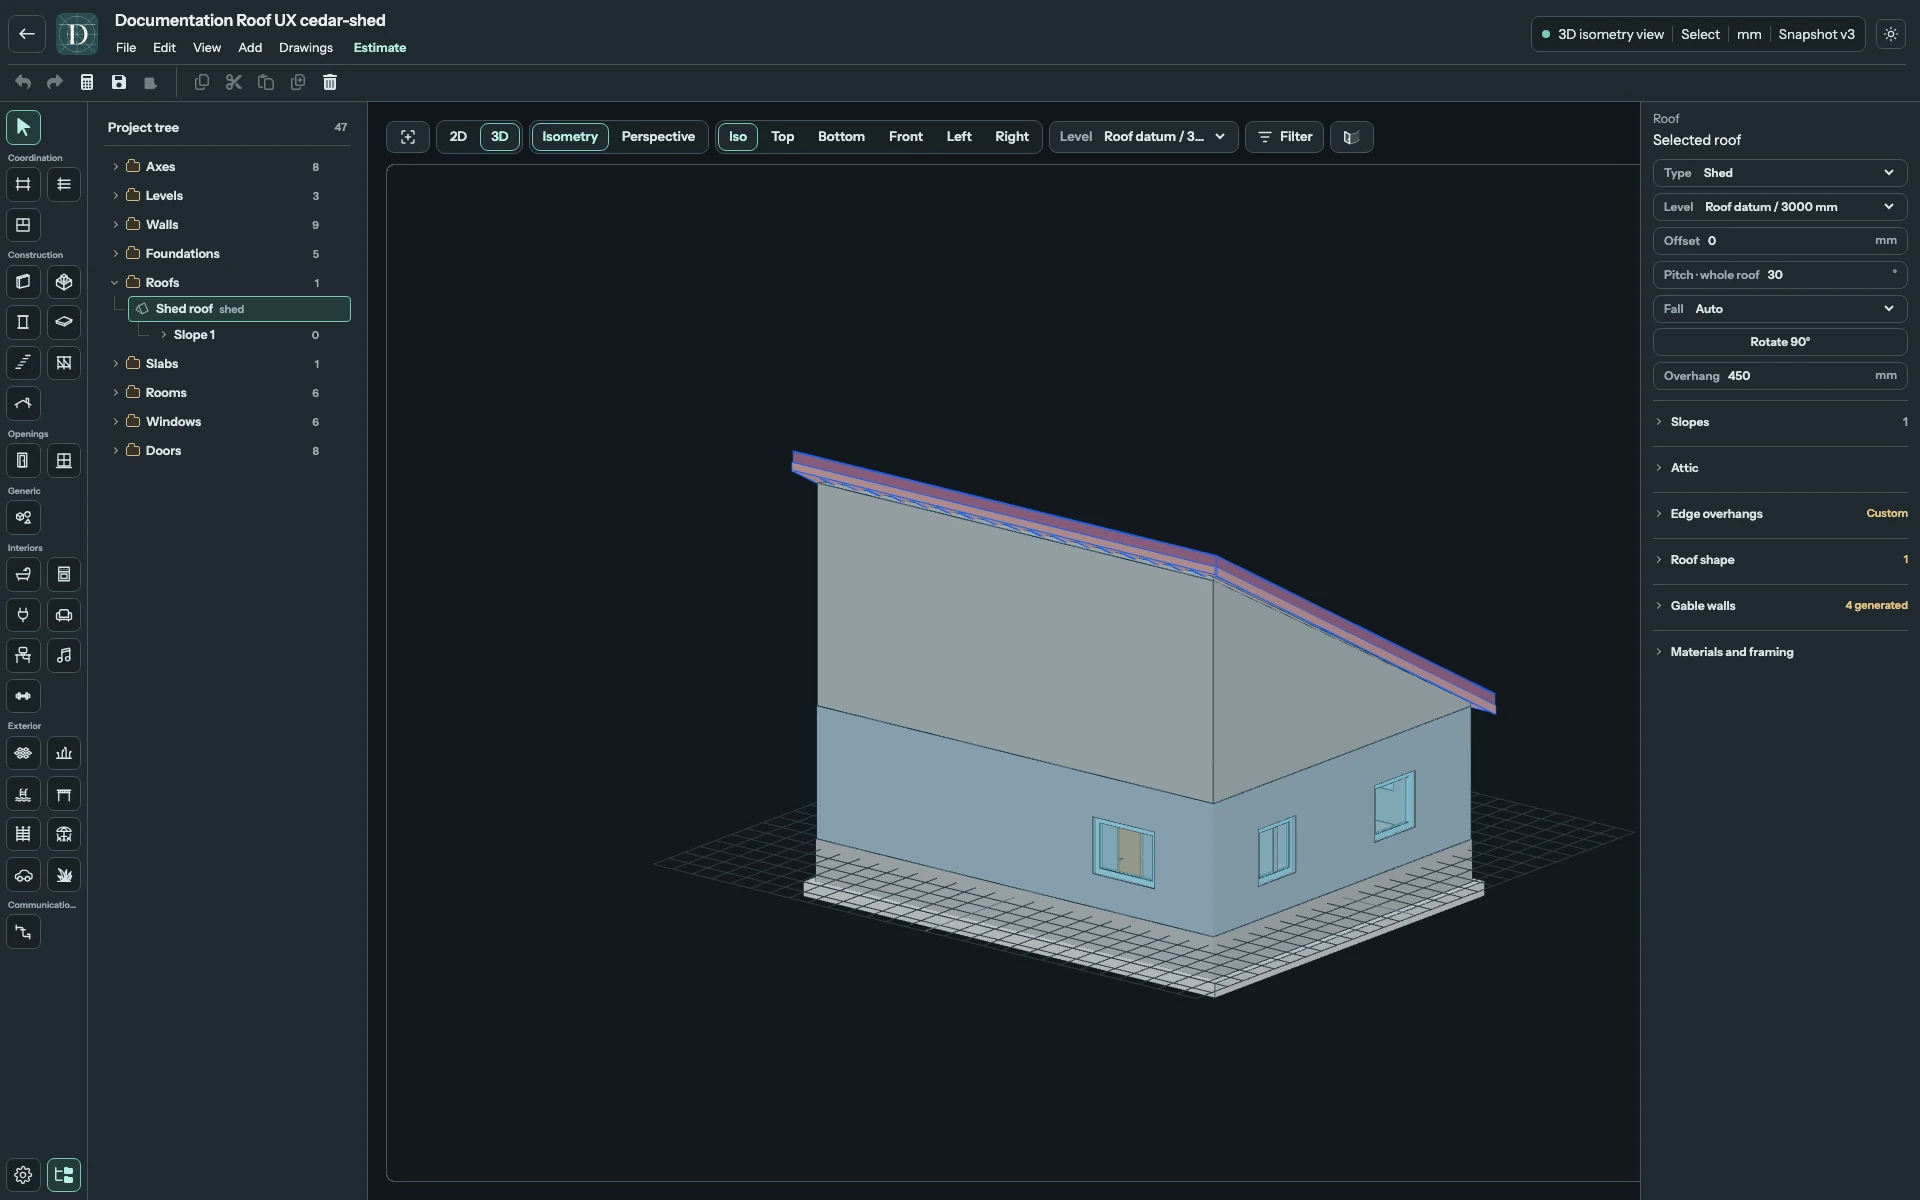Delete selection using the trash icon

[330, 82]
